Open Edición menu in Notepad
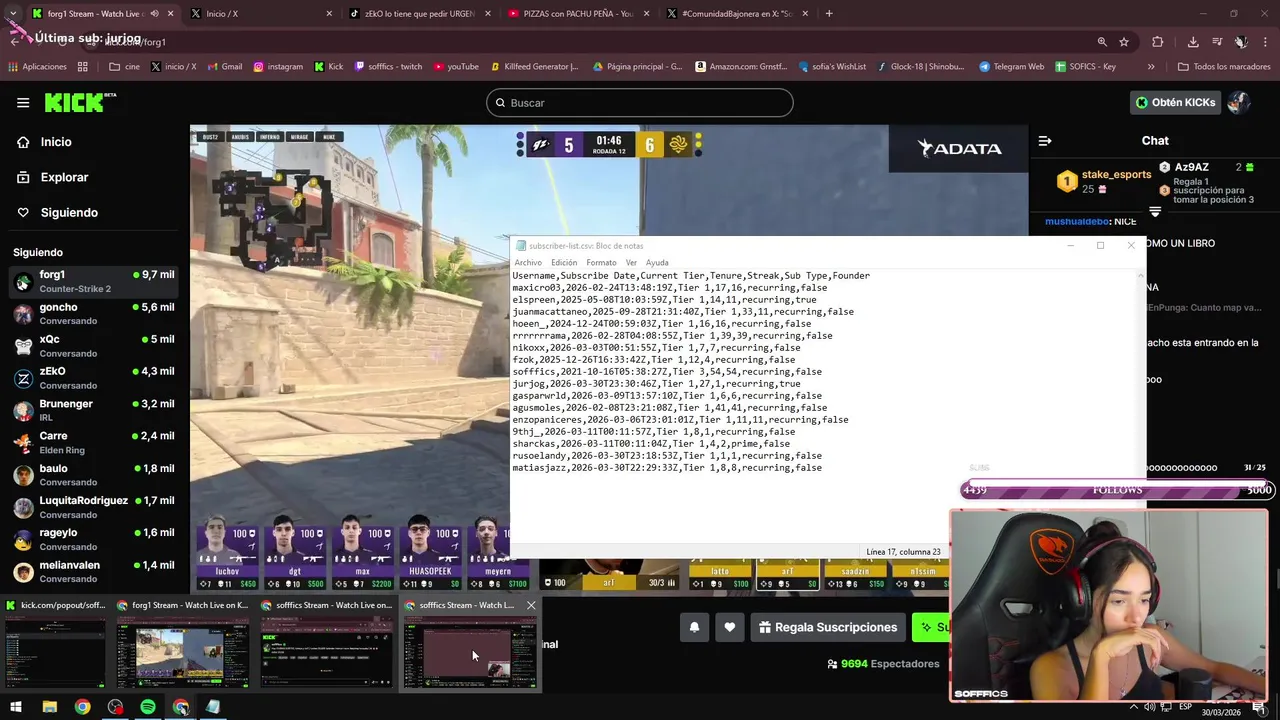Viewport: 1280px width, 720px height. (x=564, y=263)
